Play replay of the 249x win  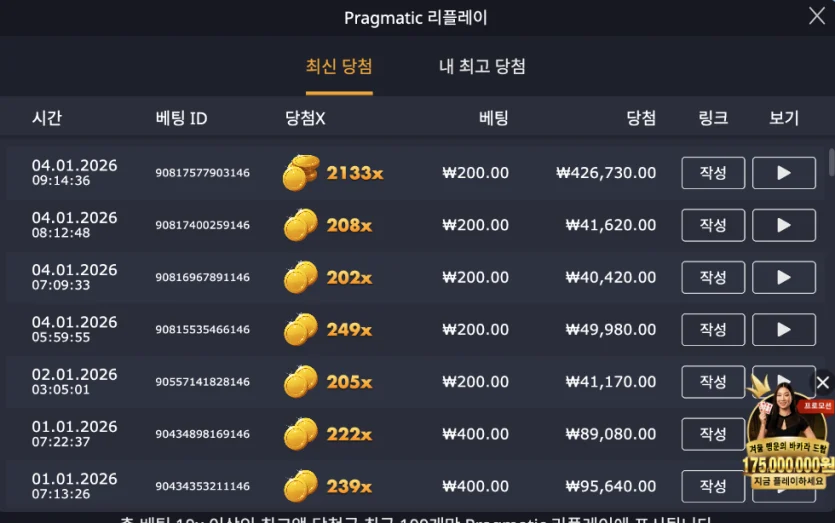[x=783, y=329]
